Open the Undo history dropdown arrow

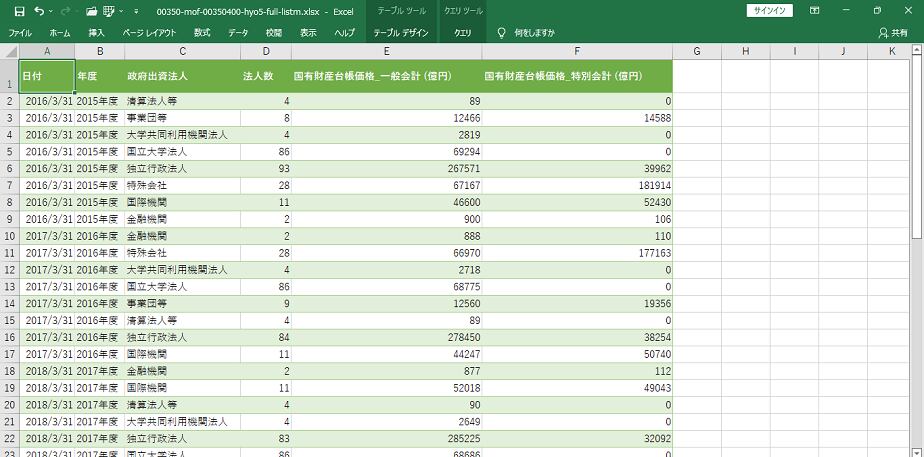tap(52, 10)
